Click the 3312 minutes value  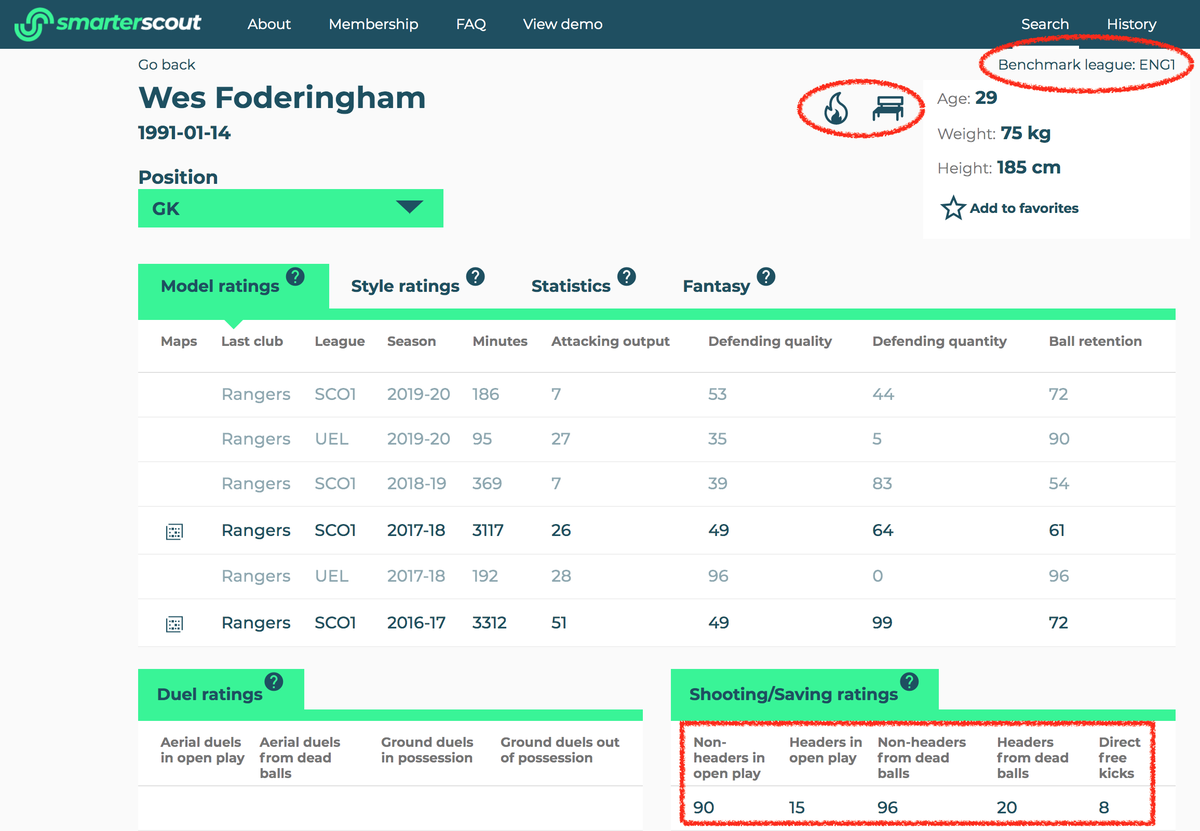click(x=489, y=623)
